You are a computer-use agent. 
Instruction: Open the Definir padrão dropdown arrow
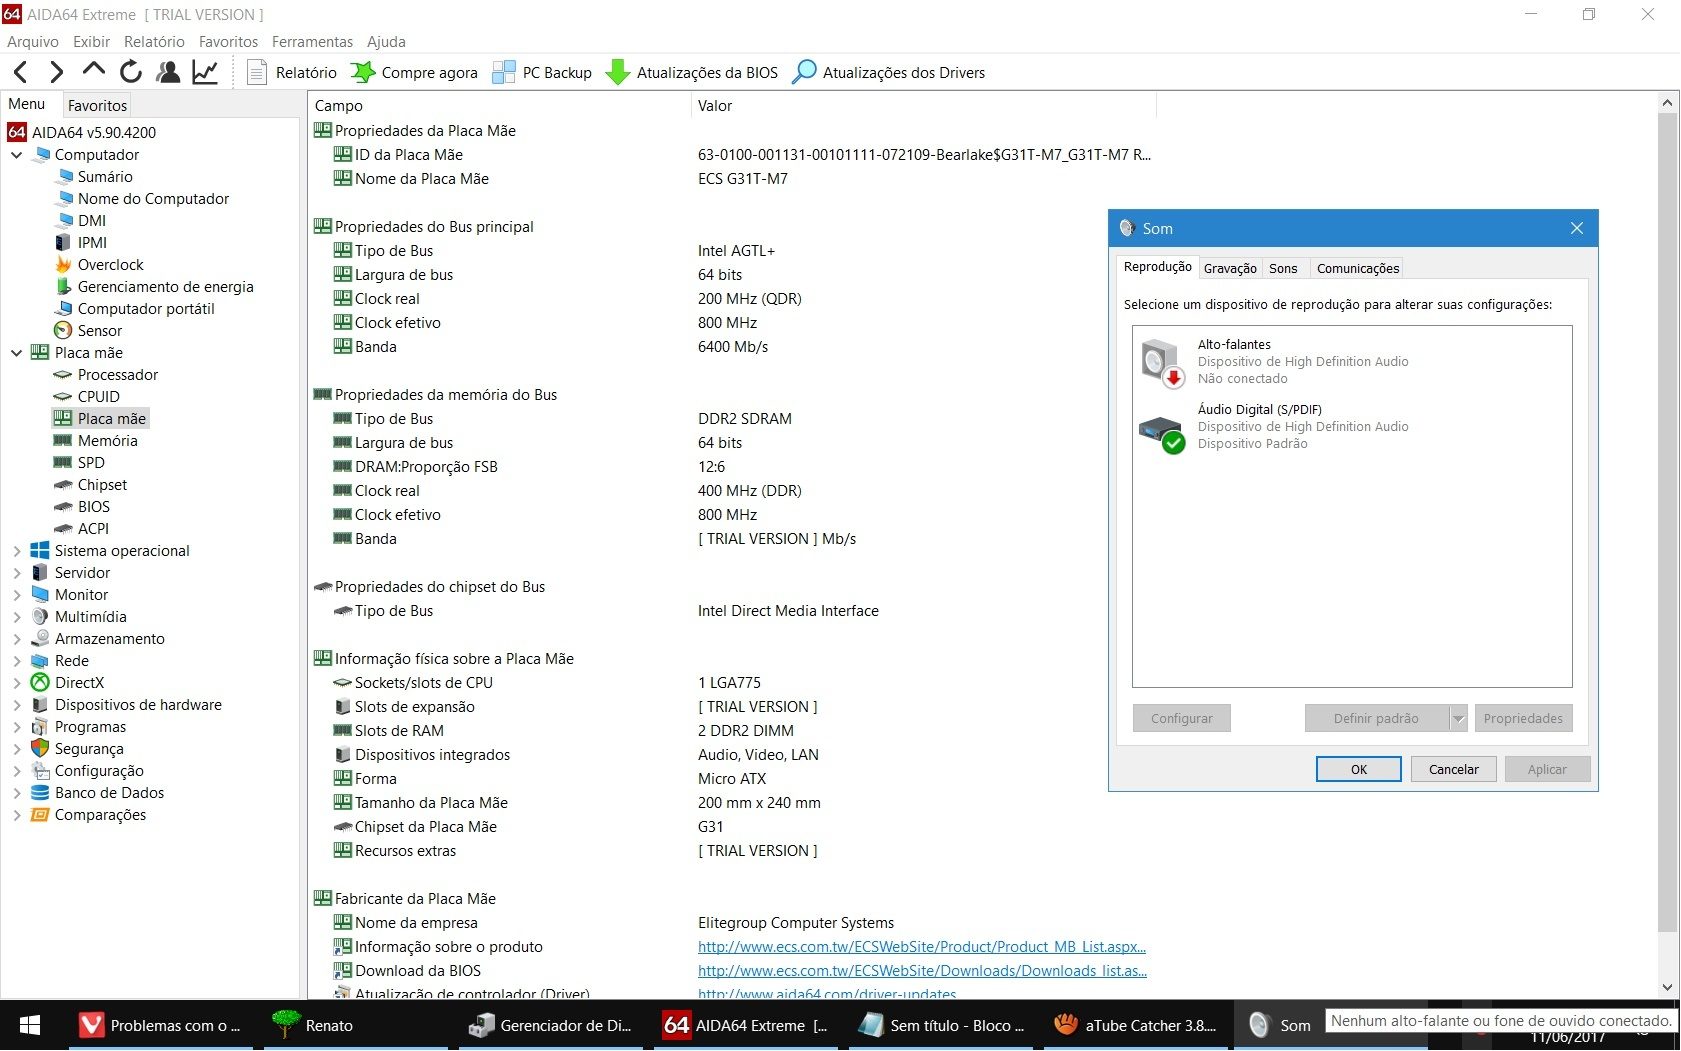pos(1458,718)
